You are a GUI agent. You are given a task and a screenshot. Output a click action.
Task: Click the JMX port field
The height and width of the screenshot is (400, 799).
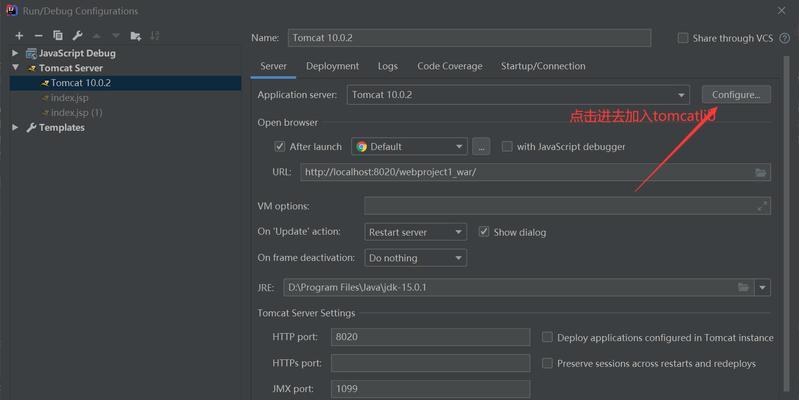point(431,388)
